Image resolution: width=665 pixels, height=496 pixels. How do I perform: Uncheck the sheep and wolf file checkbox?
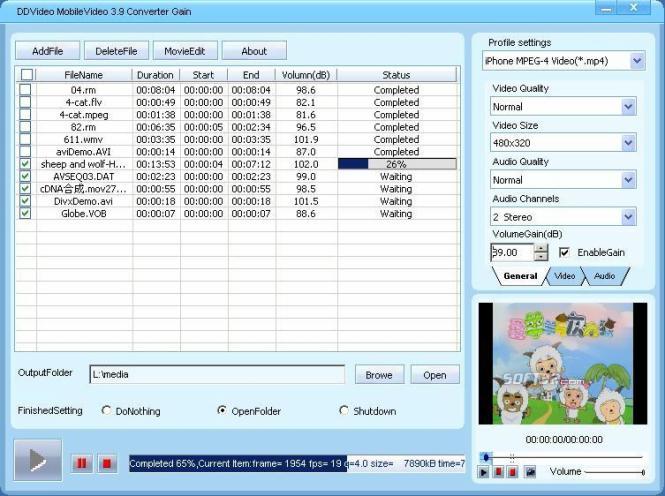pyautogui.click(x=25, y=164)
